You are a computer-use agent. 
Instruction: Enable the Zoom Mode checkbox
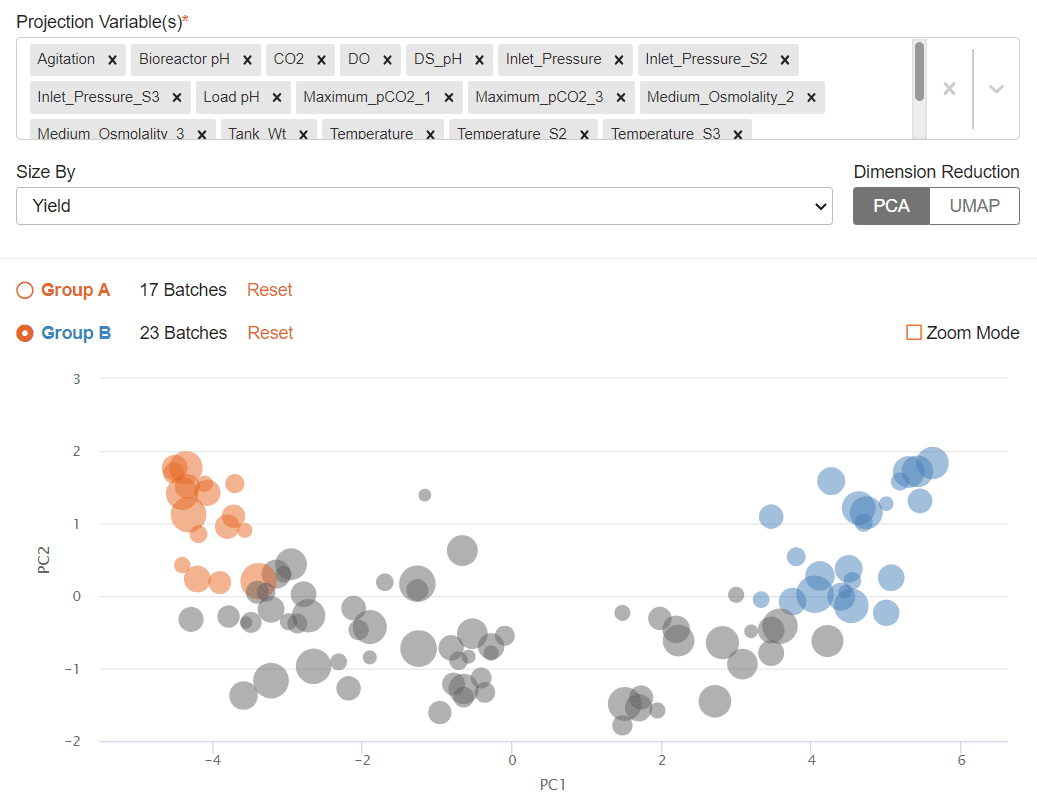pos(913,333)
